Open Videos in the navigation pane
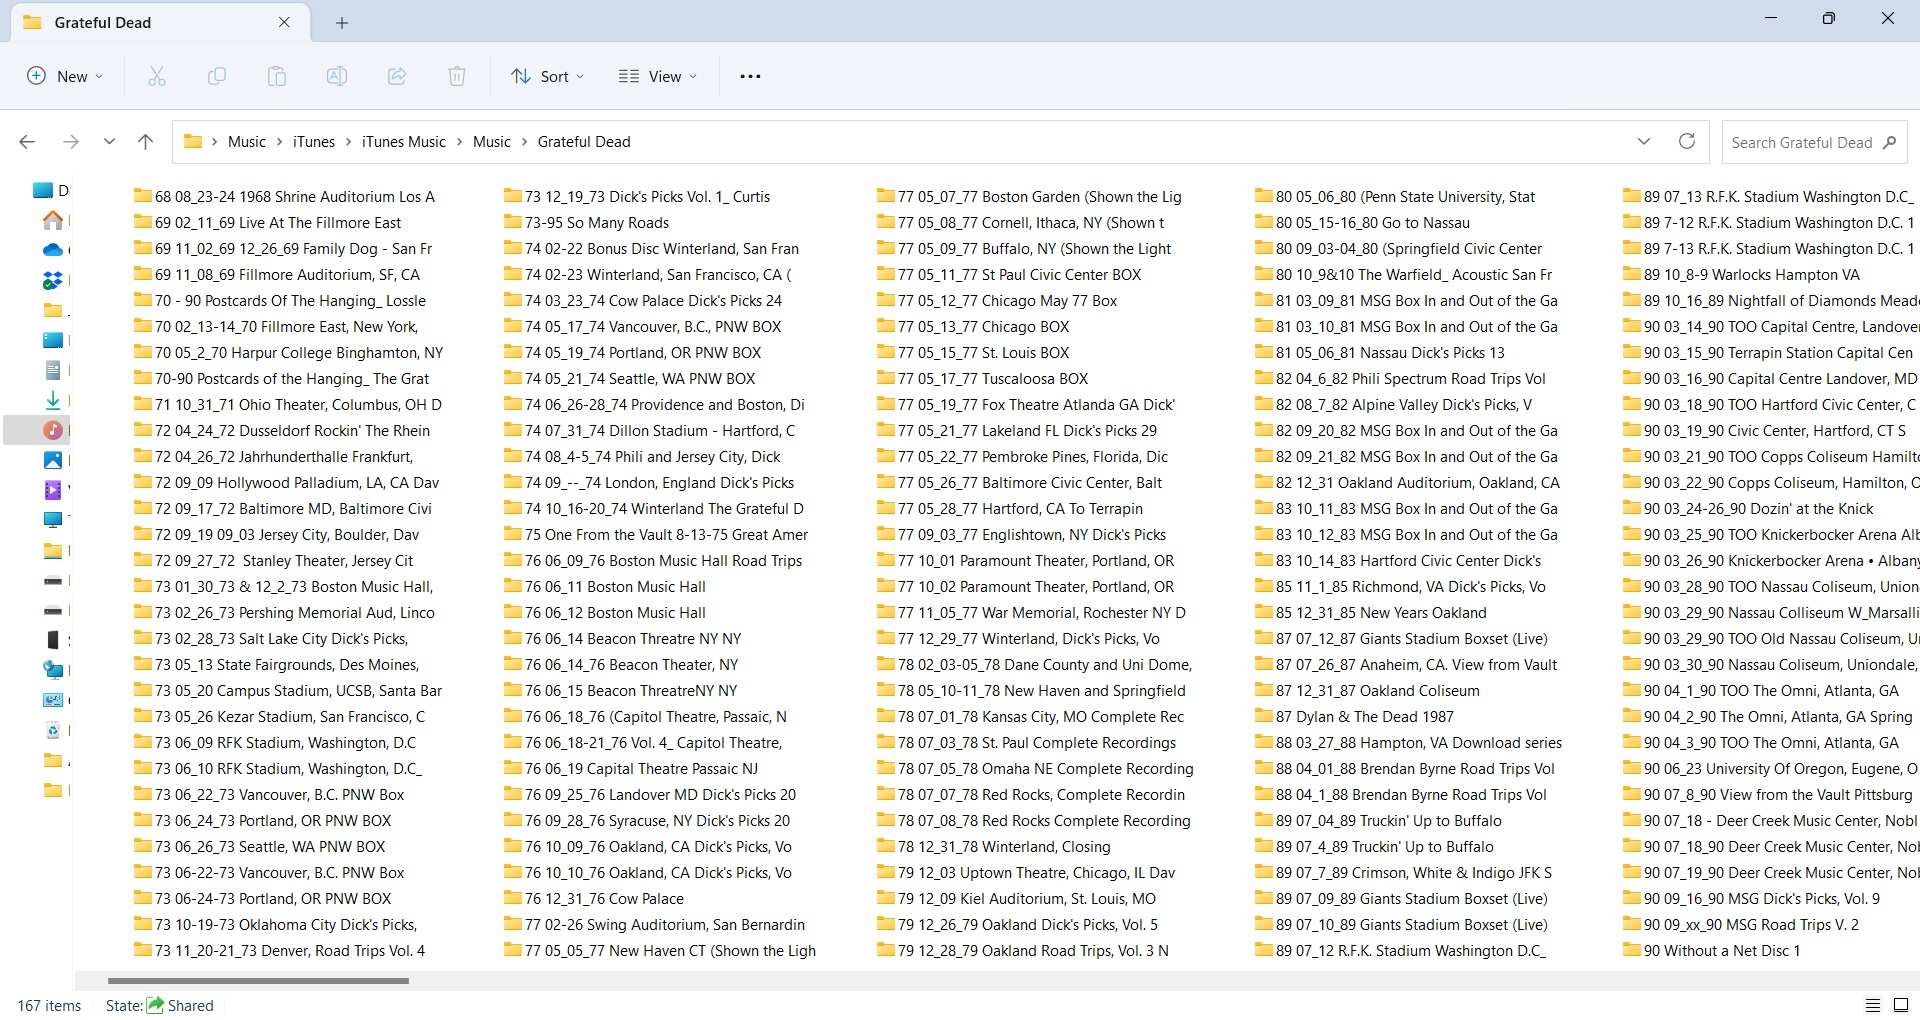This screenshot has width=1920, height=1020. (53, 490)
